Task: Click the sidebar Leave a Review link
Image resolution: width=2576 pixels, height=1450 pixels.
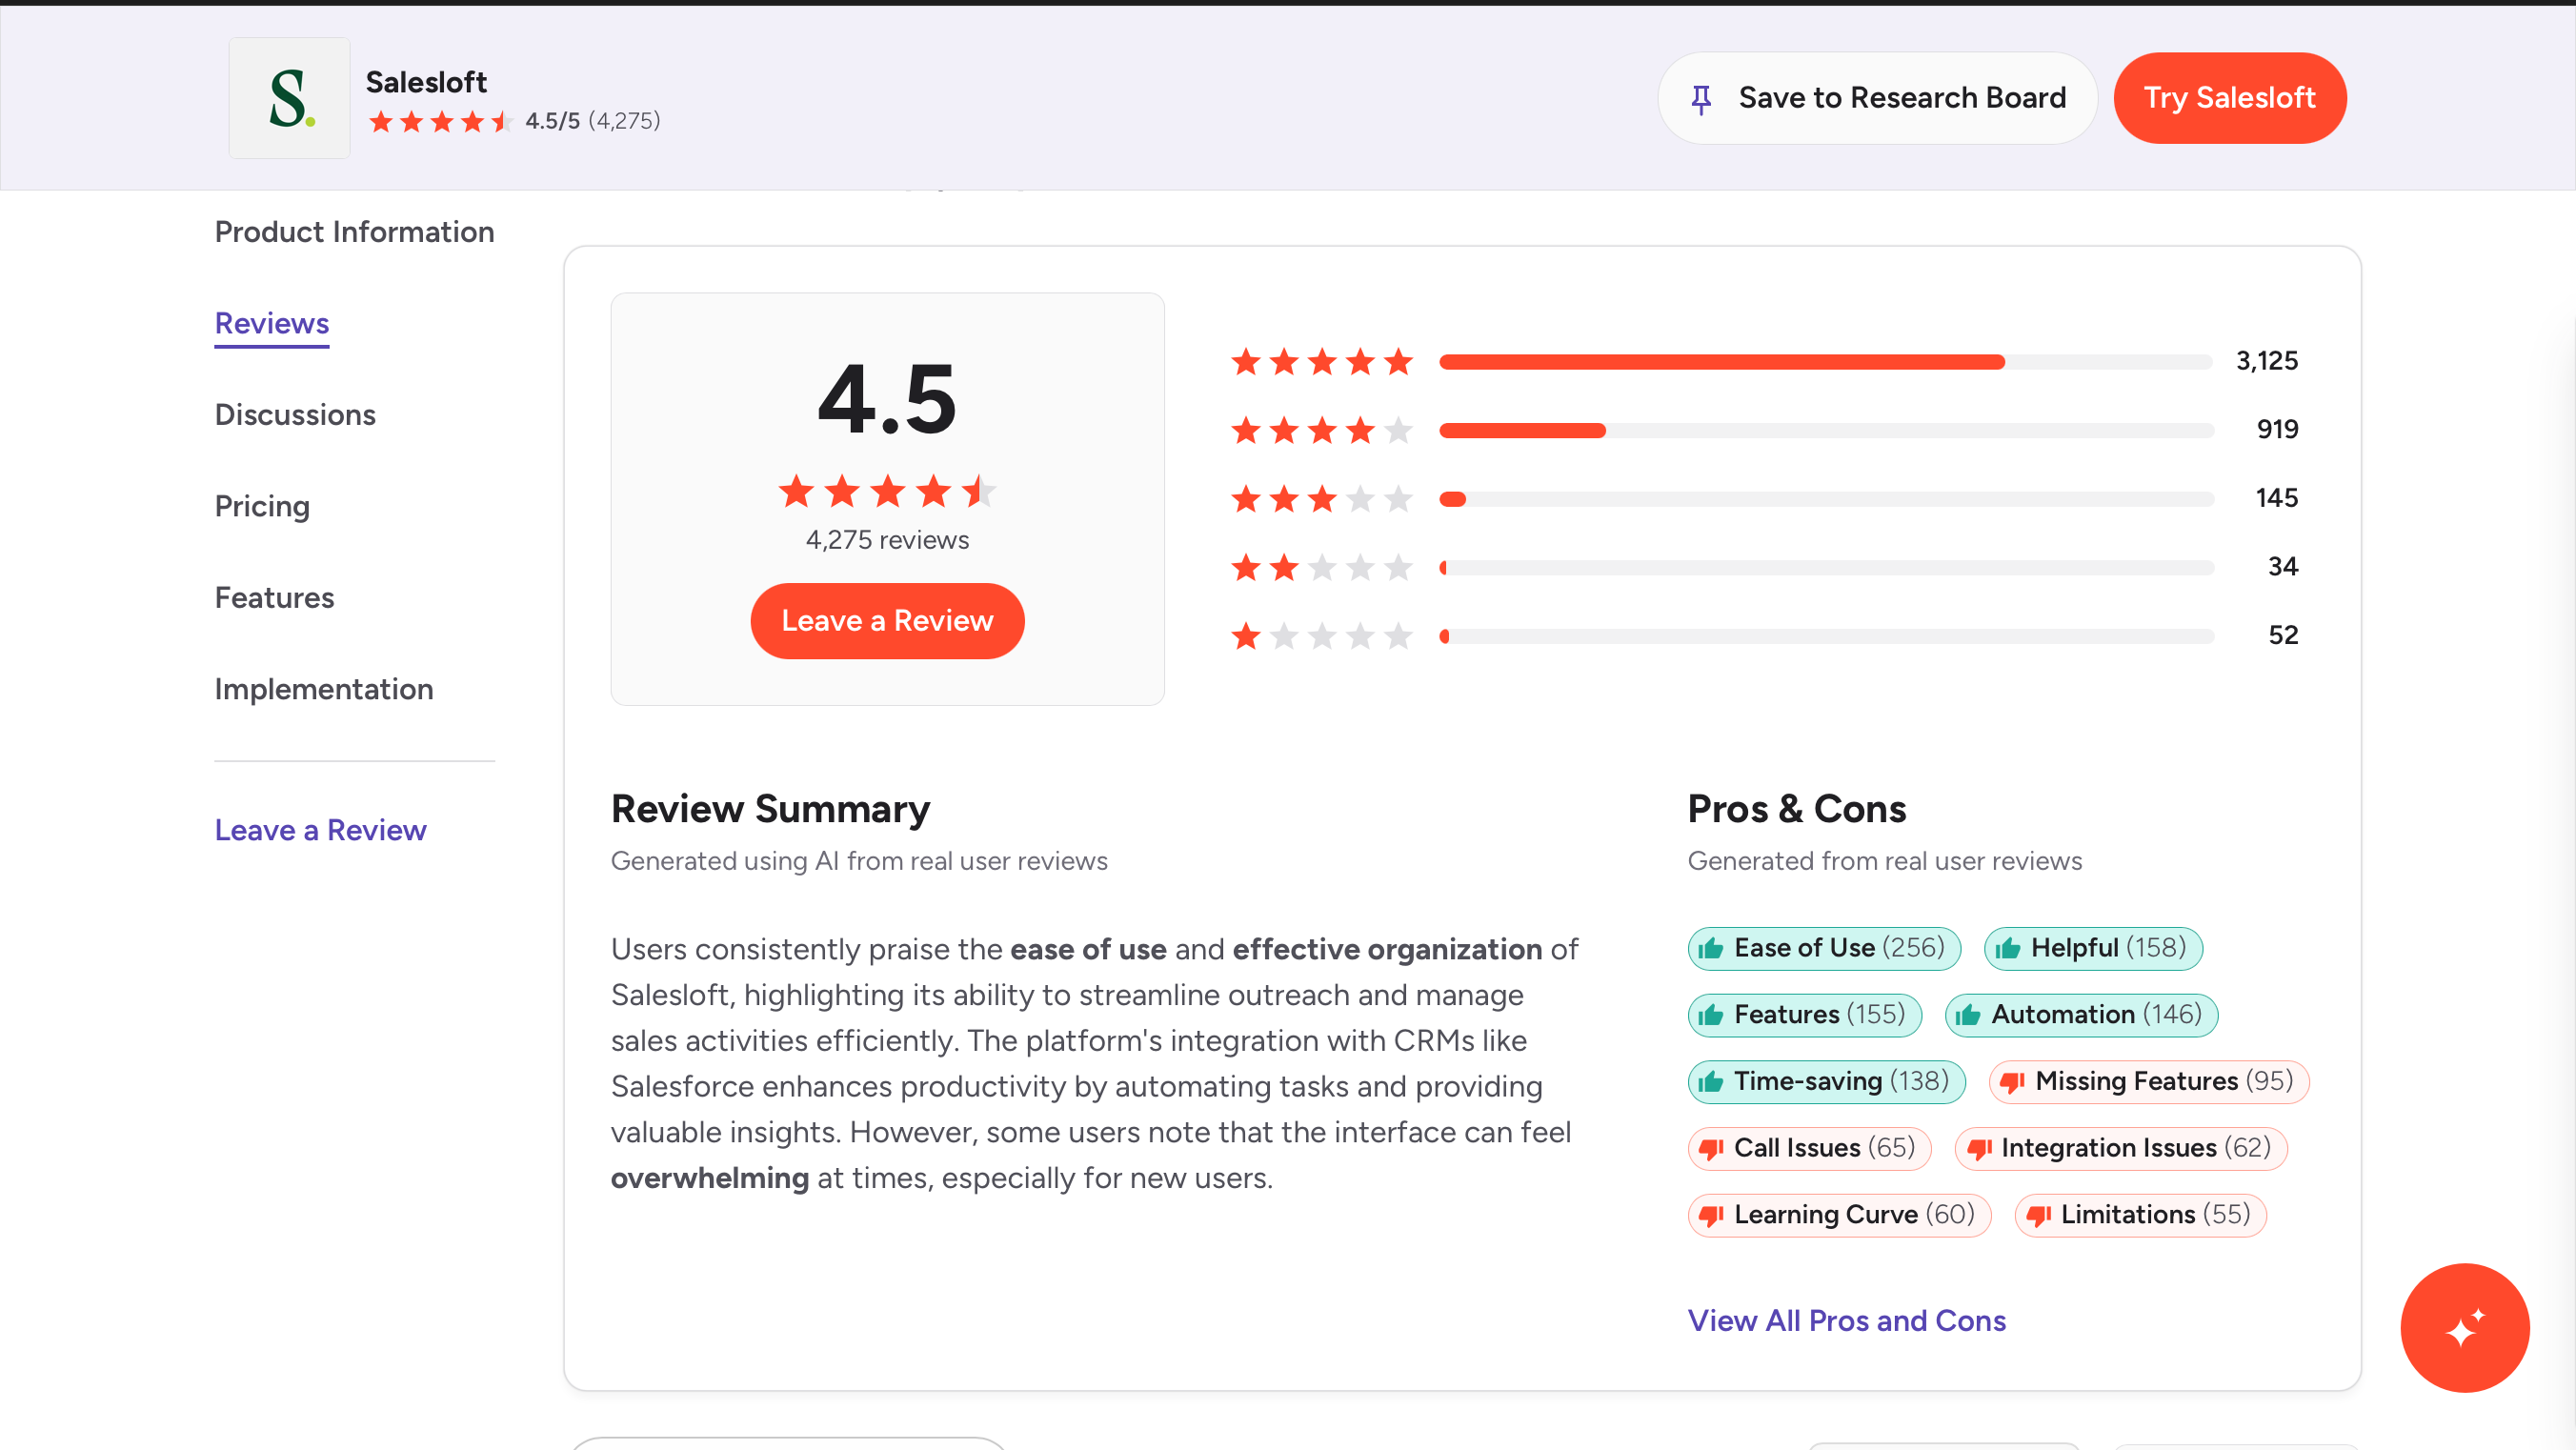Action: tap(320, 830)
